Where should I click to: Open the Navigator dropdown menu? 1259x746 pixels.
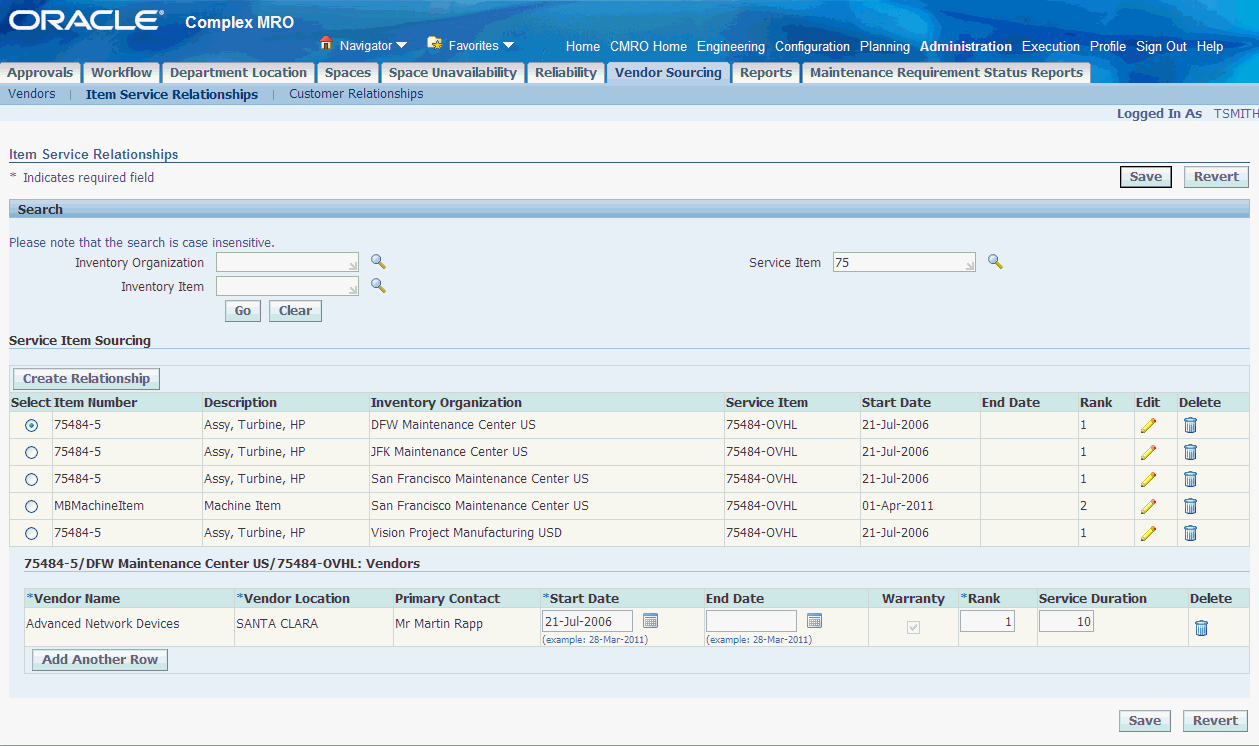pos(373,46)
